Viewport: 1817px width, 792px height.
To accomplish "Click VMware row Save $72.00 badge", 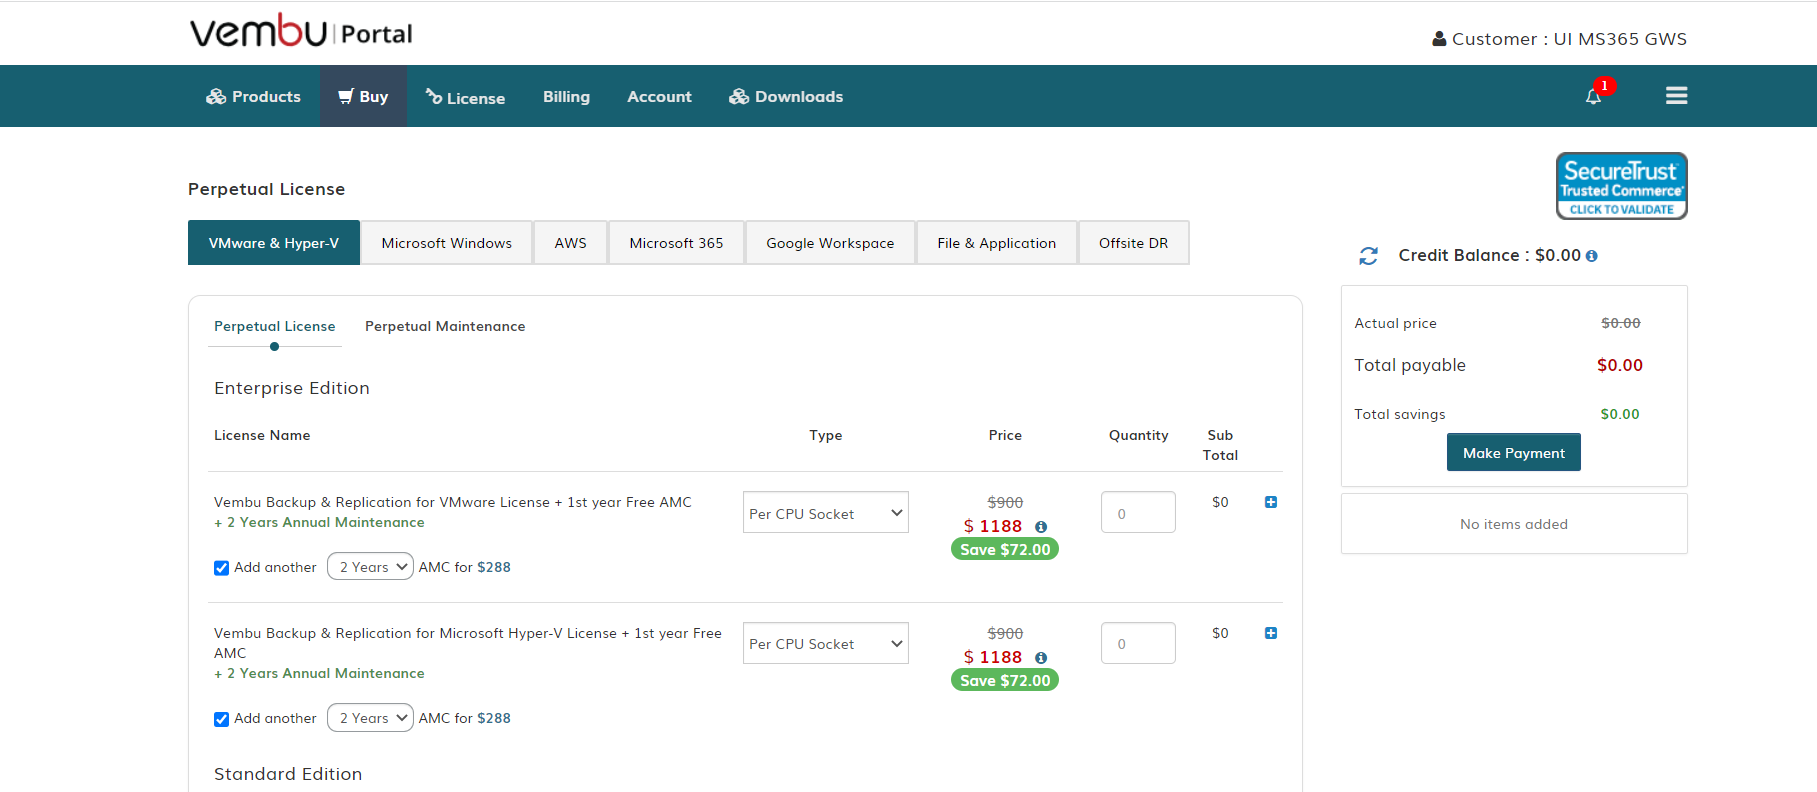I will (1005, 549).
